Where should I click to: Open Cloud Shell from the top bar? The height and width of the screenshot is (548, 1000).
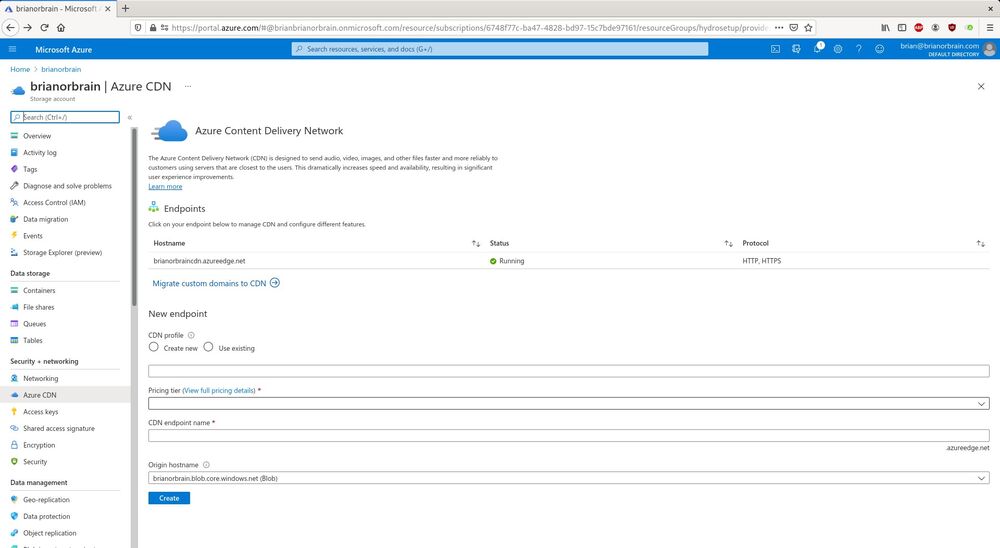(x=775, y=49)
